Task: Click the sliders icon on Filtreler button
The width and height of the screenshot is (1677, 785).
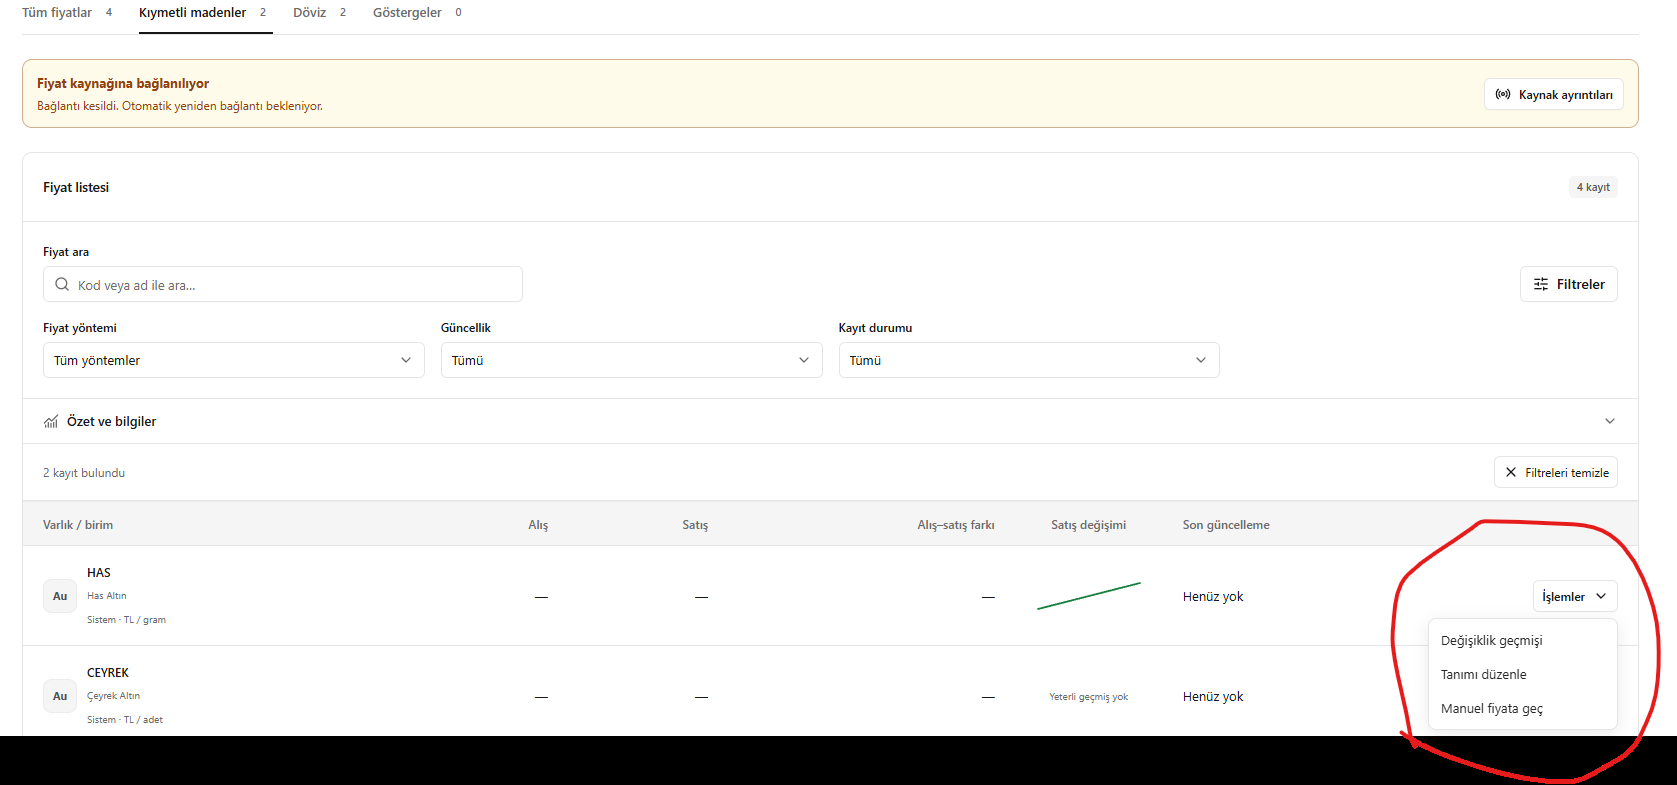Action: [1541, 284]
